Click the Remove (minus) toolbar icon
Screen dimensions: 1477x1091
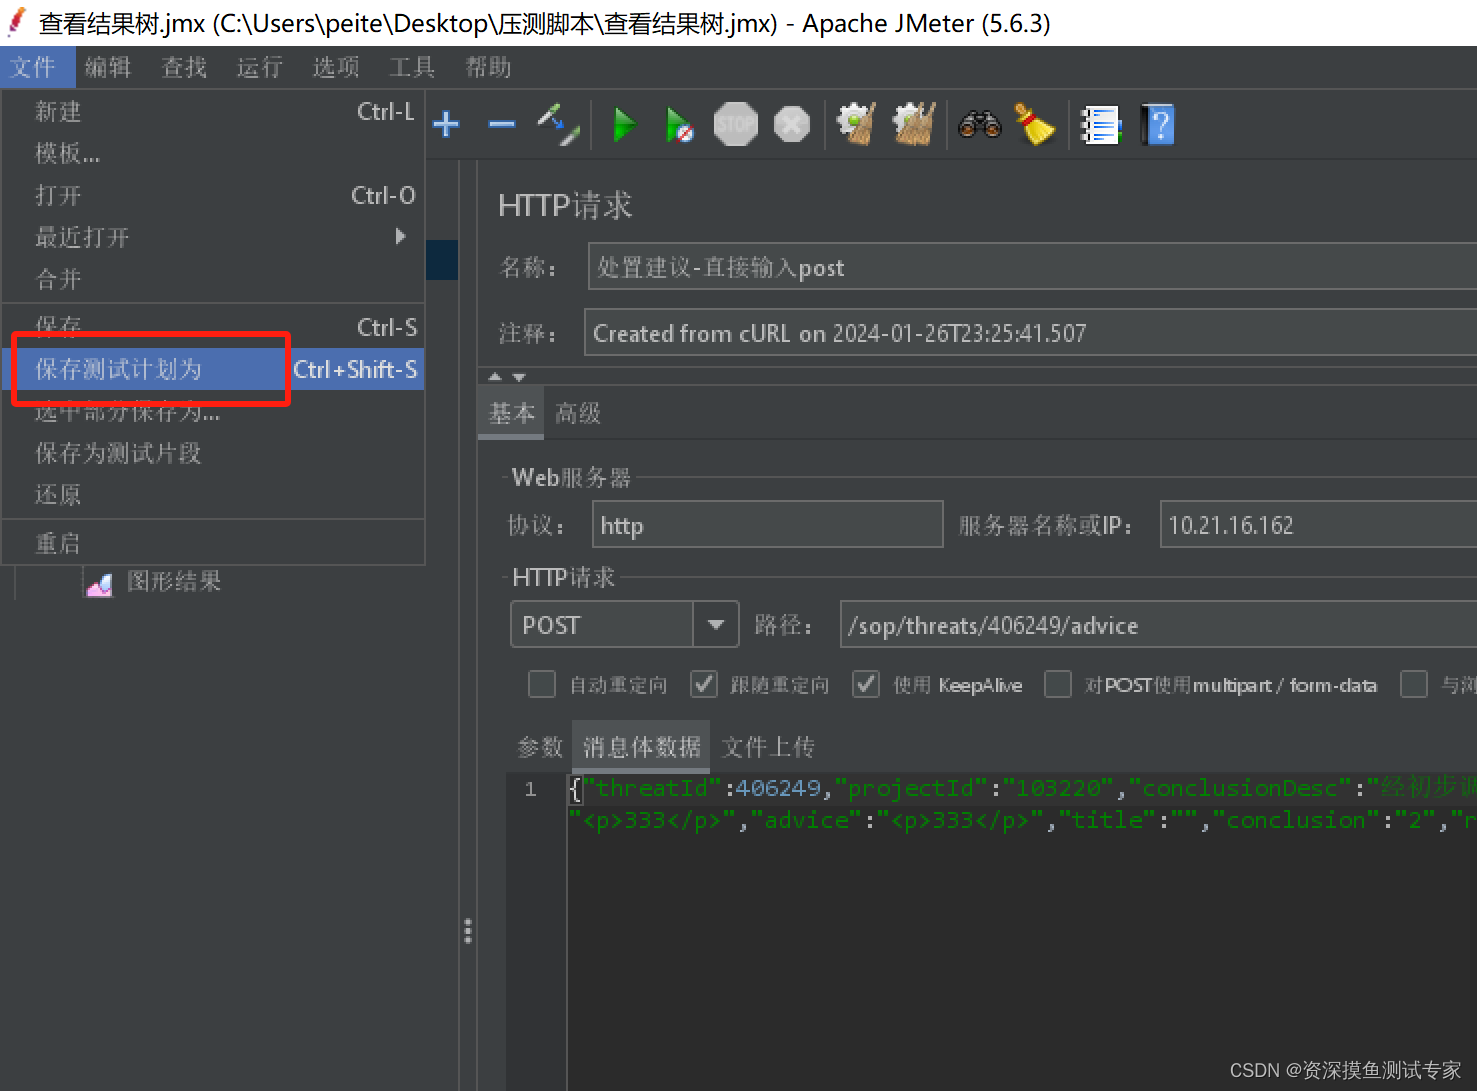click(x=502, y=125)
